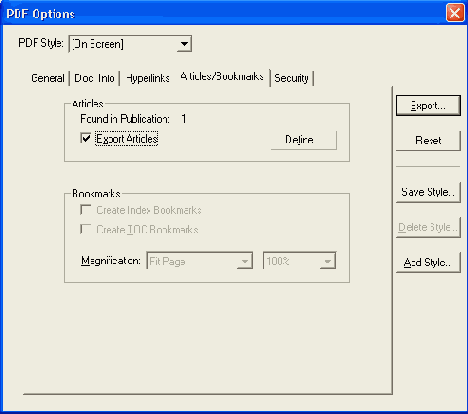Click the Save Style button
468x414 pixels.
pyautogui.click(x=428, y=192)
